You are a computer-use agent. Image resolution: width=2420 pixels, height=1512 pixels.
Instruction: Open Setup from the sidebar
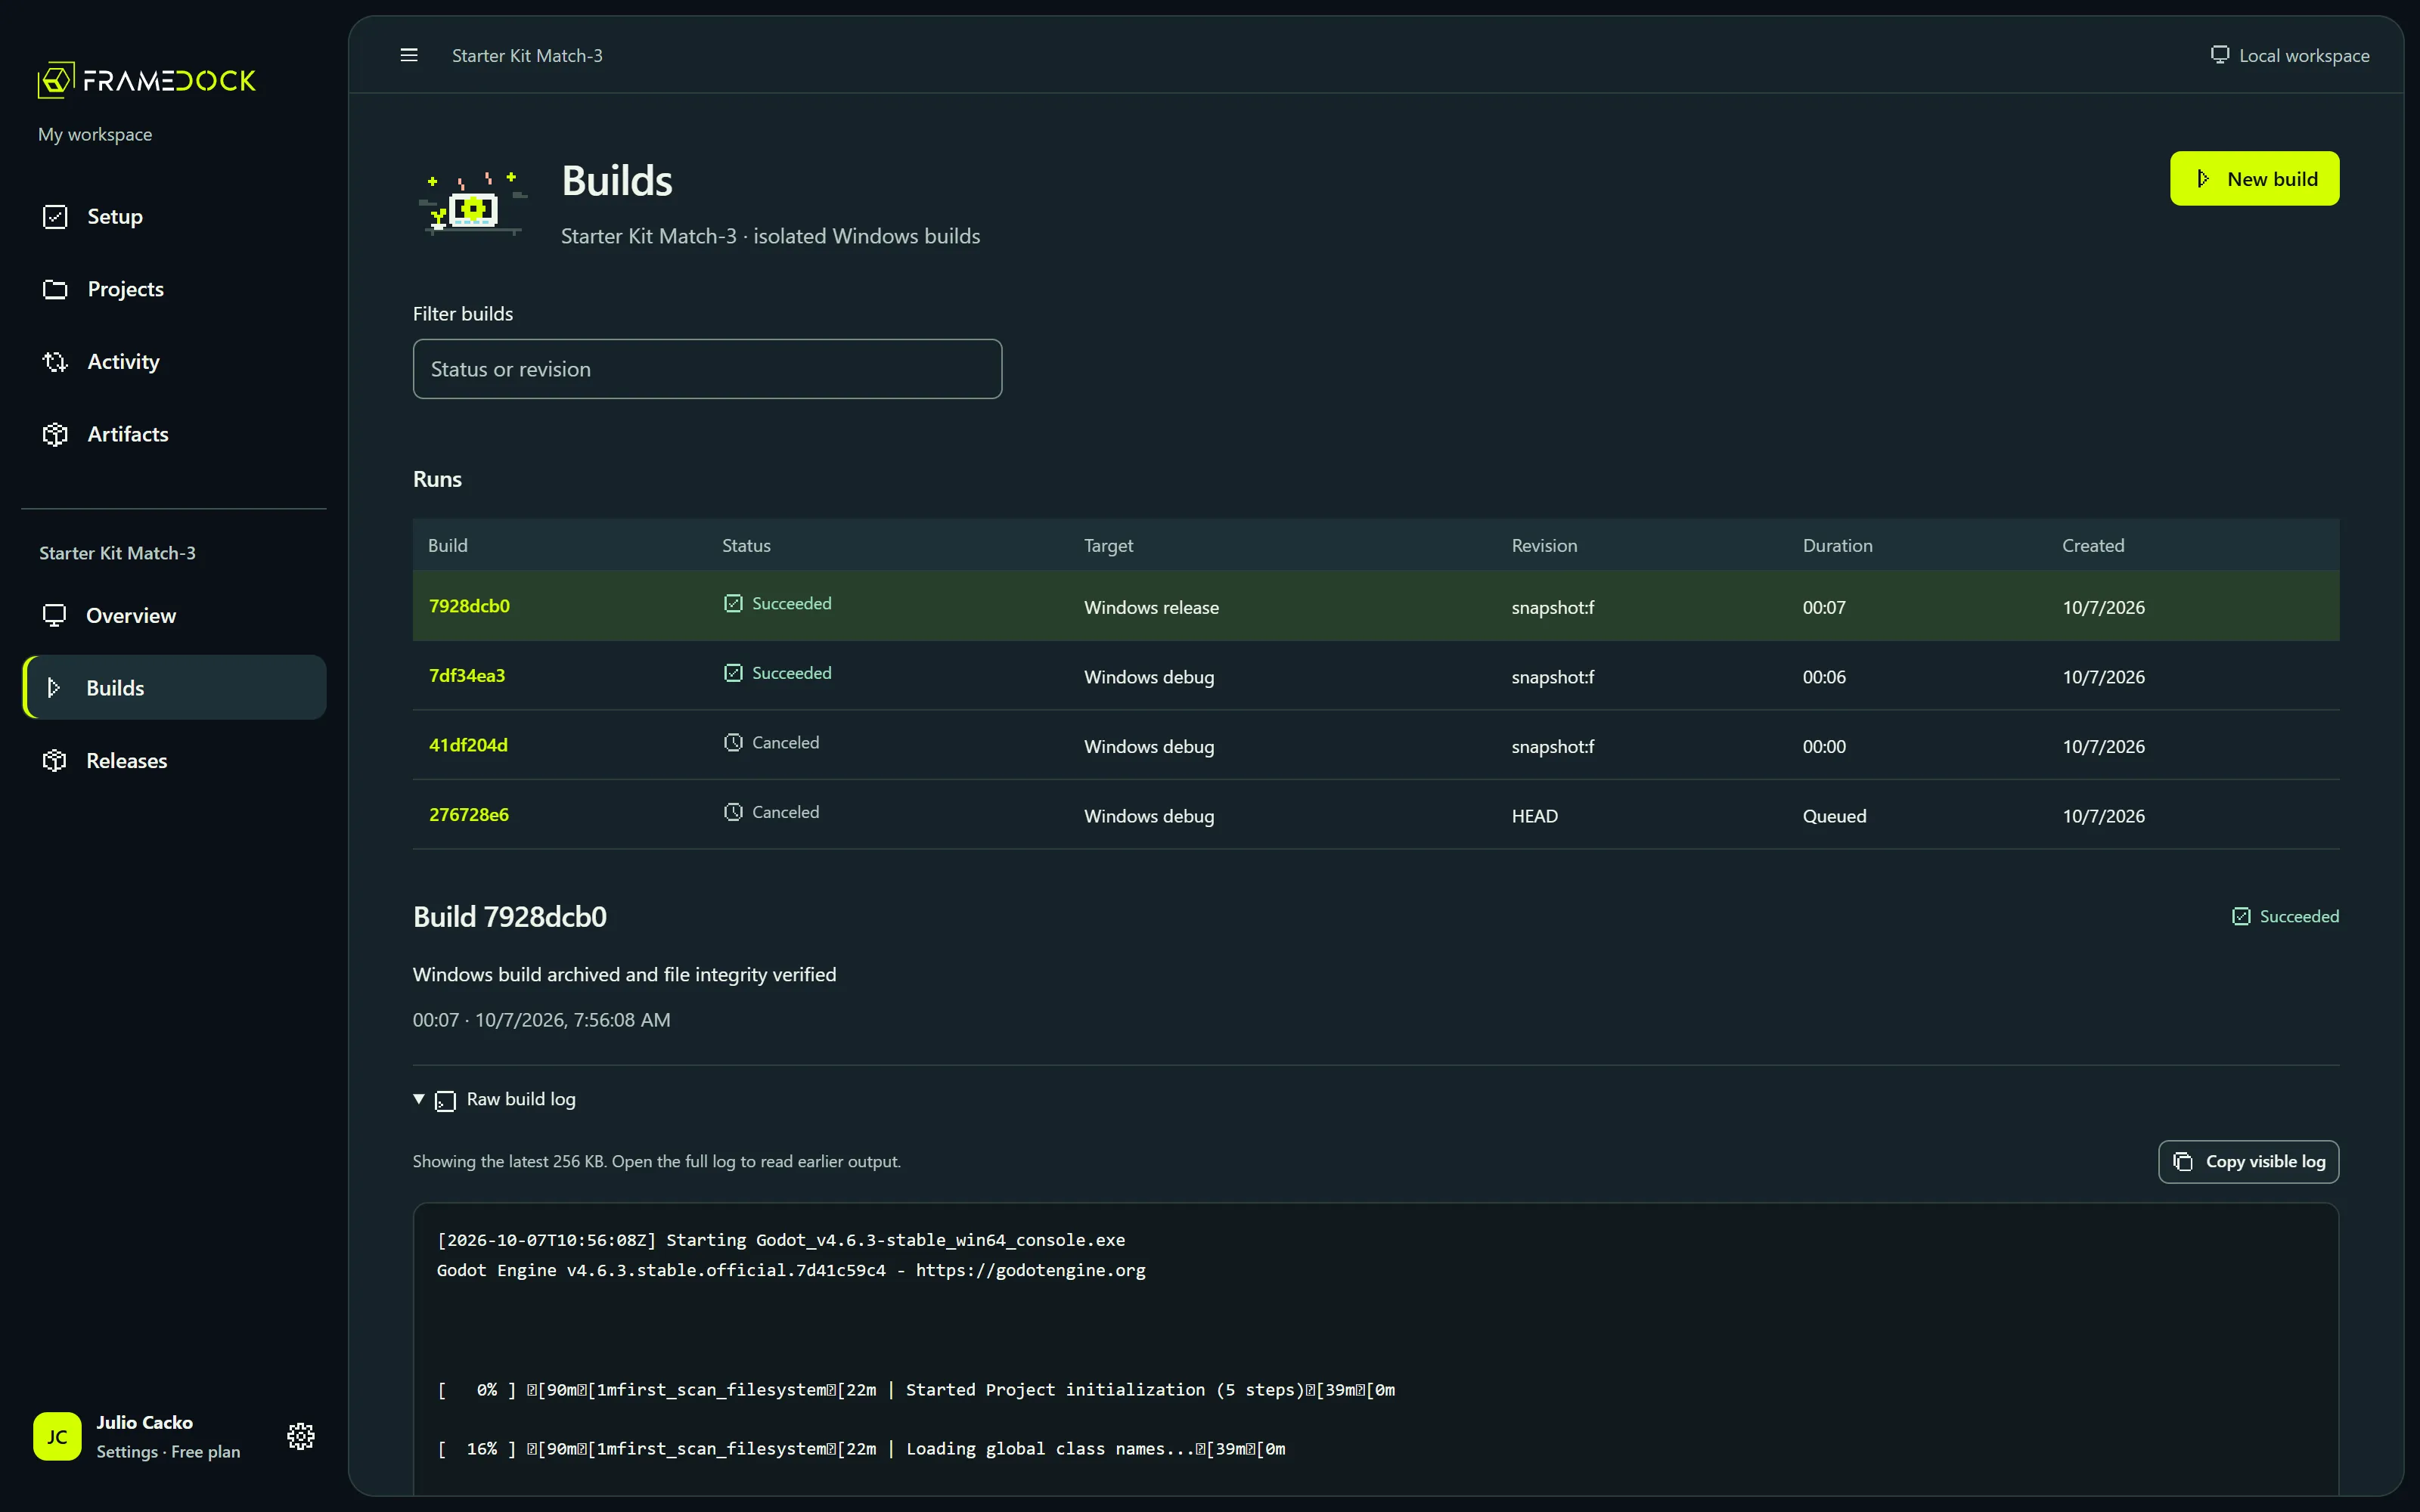[x=174, y=216]
